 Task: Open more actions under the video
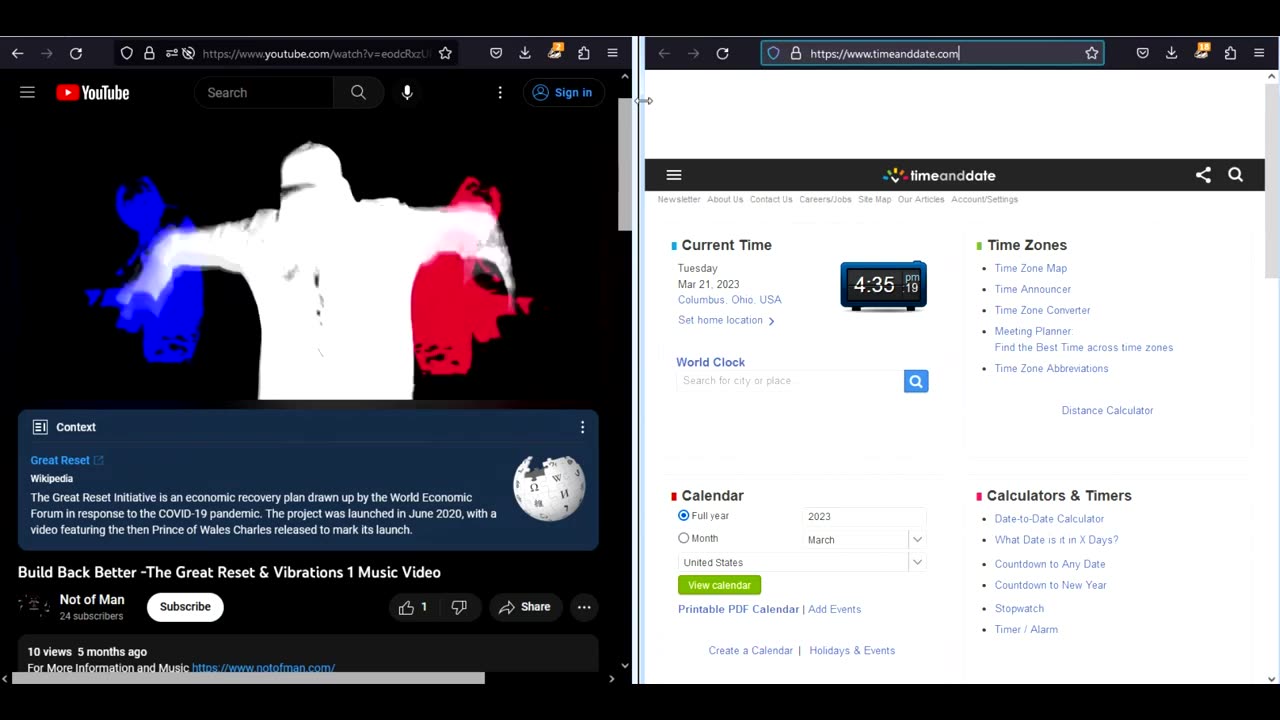584,607
